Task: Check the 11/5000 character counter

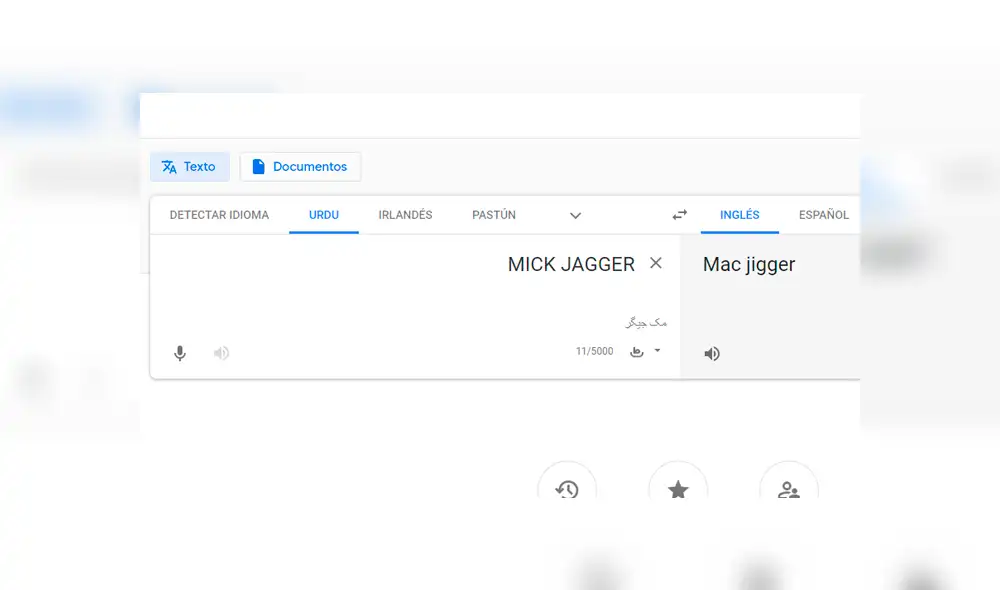Action: coord(593,351)
